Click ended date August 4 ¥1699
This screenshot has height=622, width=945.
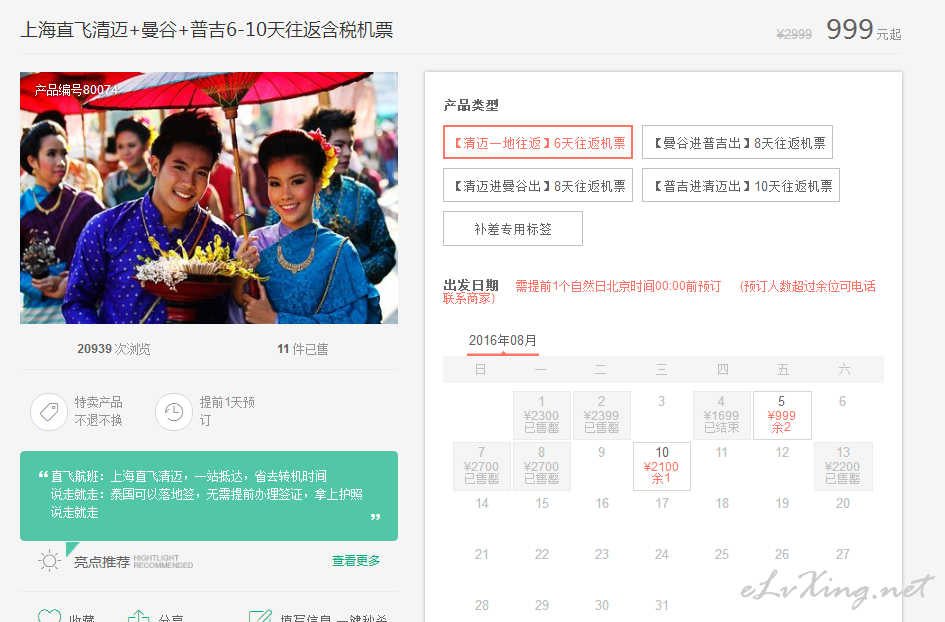[x=721, y=415]
